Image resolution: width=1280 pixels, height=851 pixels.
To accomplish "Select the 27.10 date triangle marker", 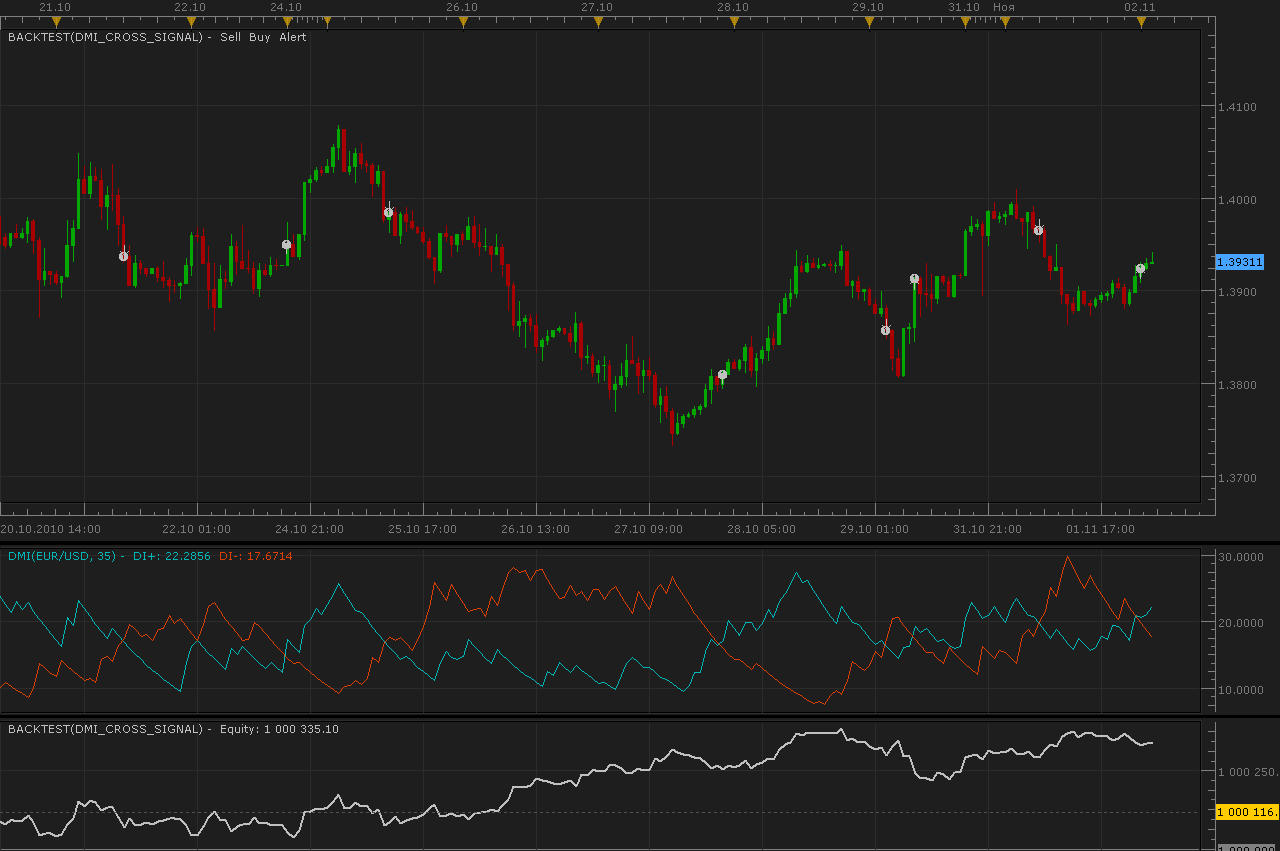I will 598,21.
